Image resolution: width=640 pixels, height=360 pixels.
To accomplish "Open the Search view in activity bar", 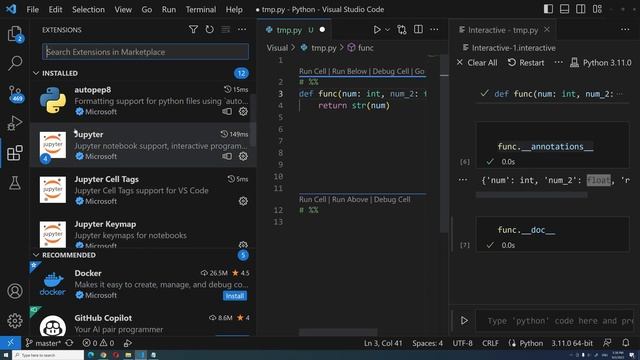I will (x=15, y=63).
